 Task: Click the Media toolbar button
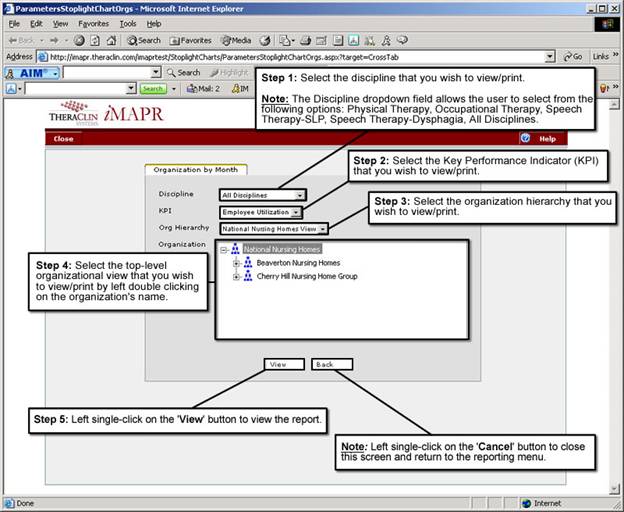pos(235,40)
